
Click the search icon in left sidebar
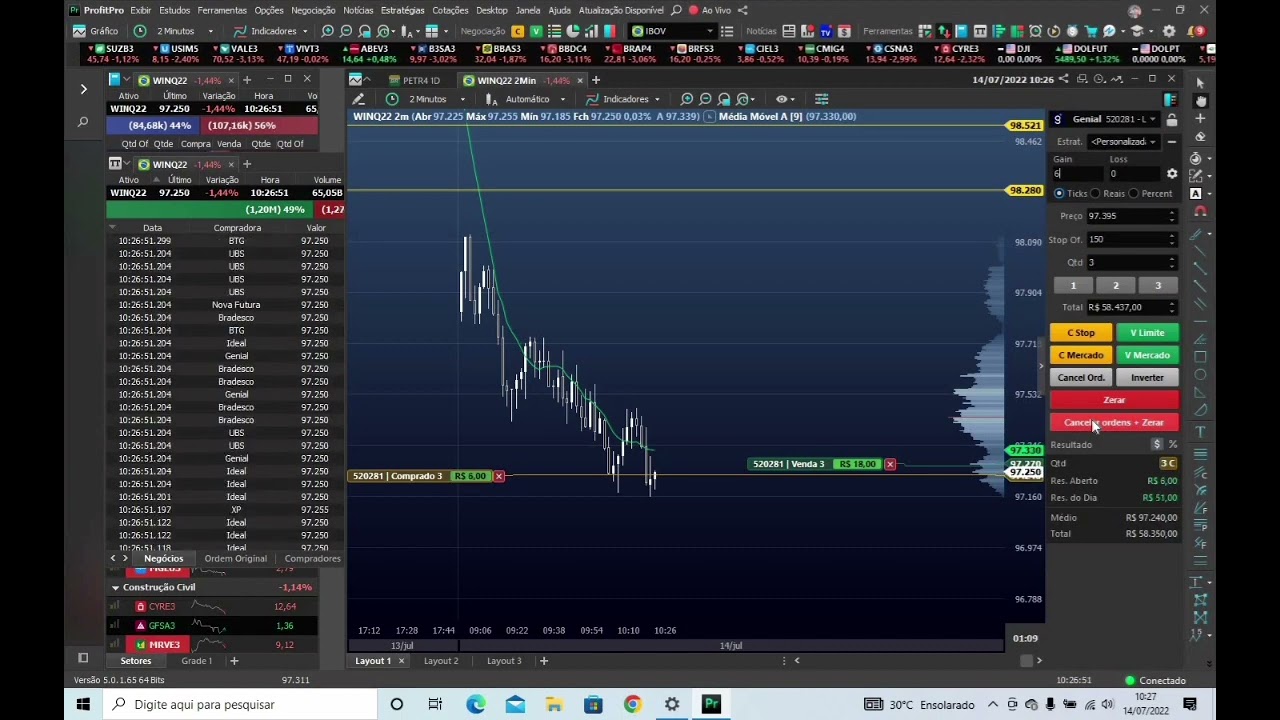(x=83, y=122)
